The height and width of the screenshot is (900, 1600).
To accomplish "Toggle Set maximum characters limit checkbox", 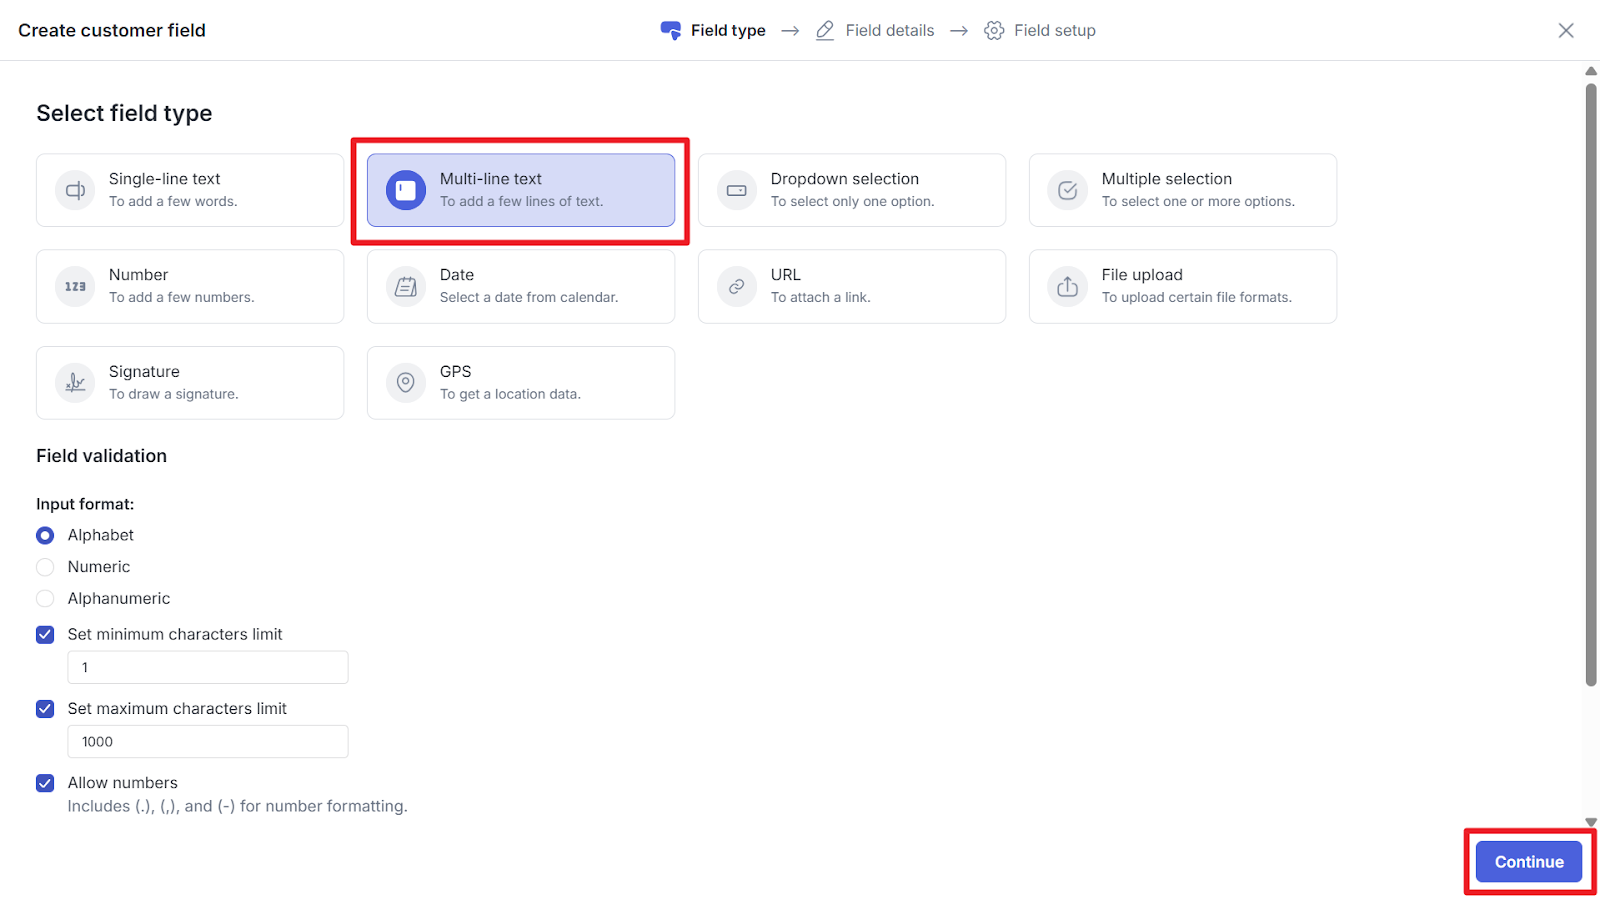I will click(x=45, y=709).
